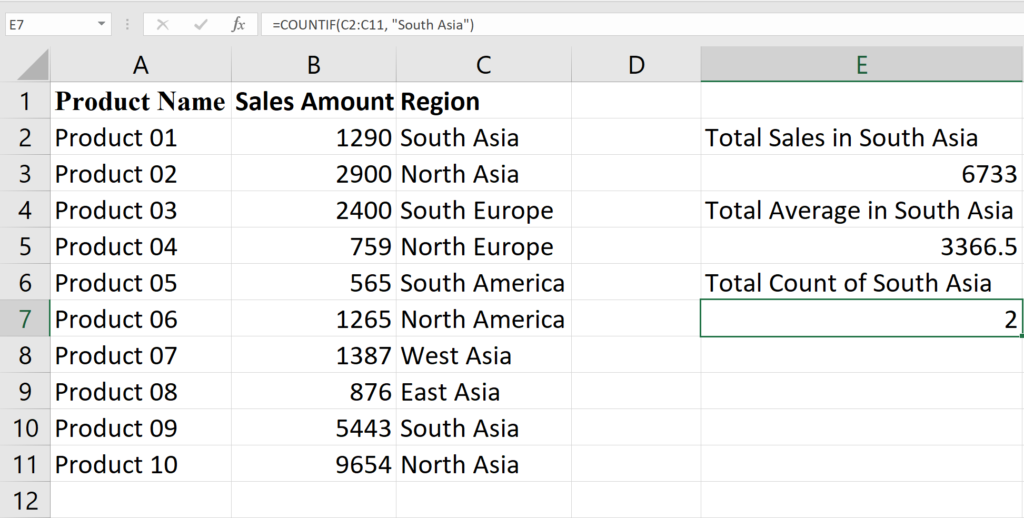Viewport: 1024px width, 518px height.
Task: Select row 8 header
Action: 25,355
